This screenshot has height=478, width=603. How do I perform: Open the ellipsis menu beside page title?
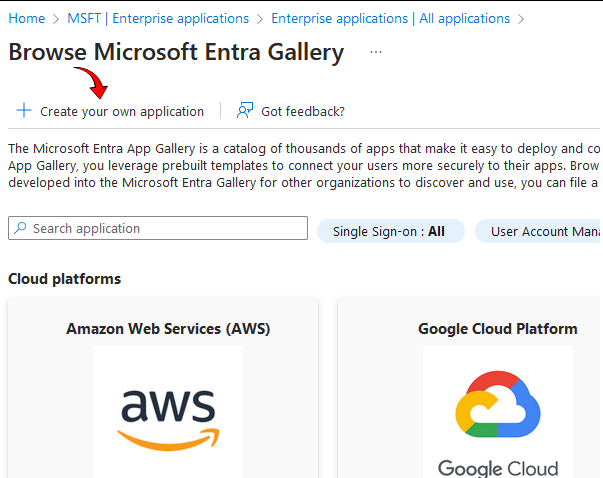(376, 52)
